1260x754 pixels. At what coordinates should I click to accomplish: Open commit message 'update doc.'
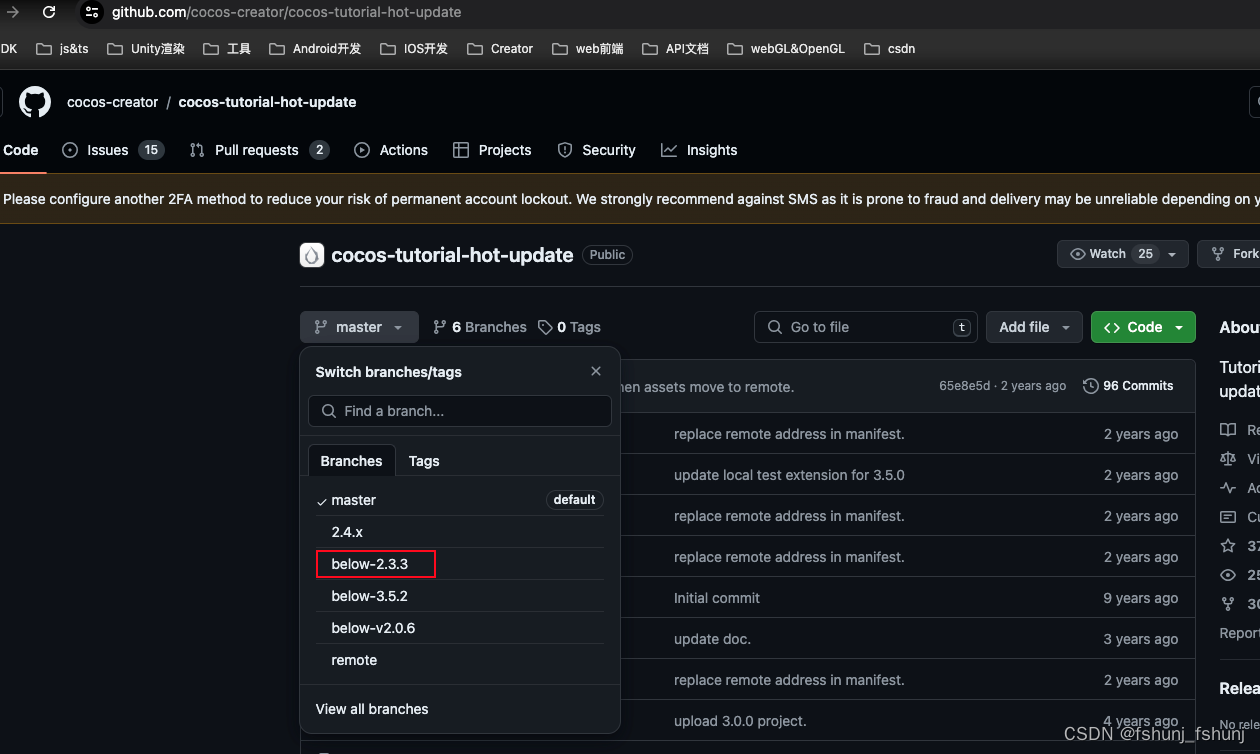pyautogui.click(x=712, y=639)
